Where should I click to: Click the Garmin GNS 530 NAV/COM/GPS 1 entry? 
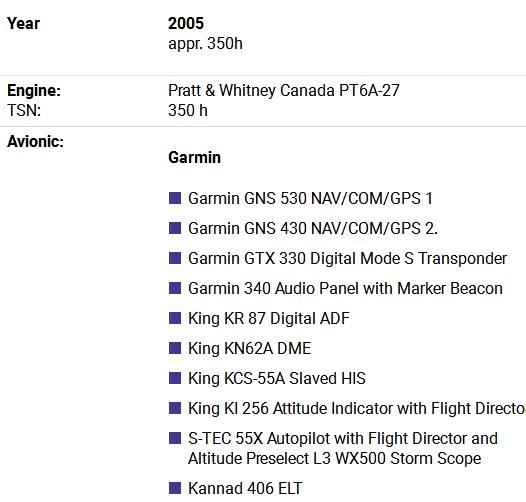pyautogui.click(x=310, y=198)
